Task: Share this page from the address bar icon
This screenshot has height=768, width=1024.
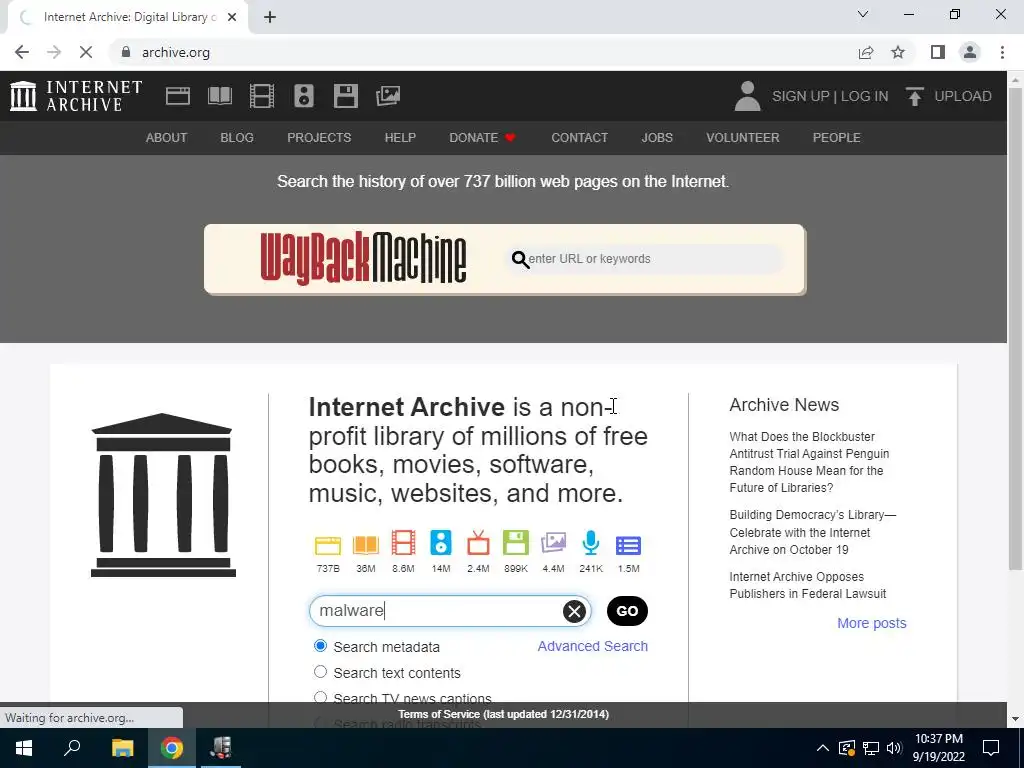Action: 866,52
